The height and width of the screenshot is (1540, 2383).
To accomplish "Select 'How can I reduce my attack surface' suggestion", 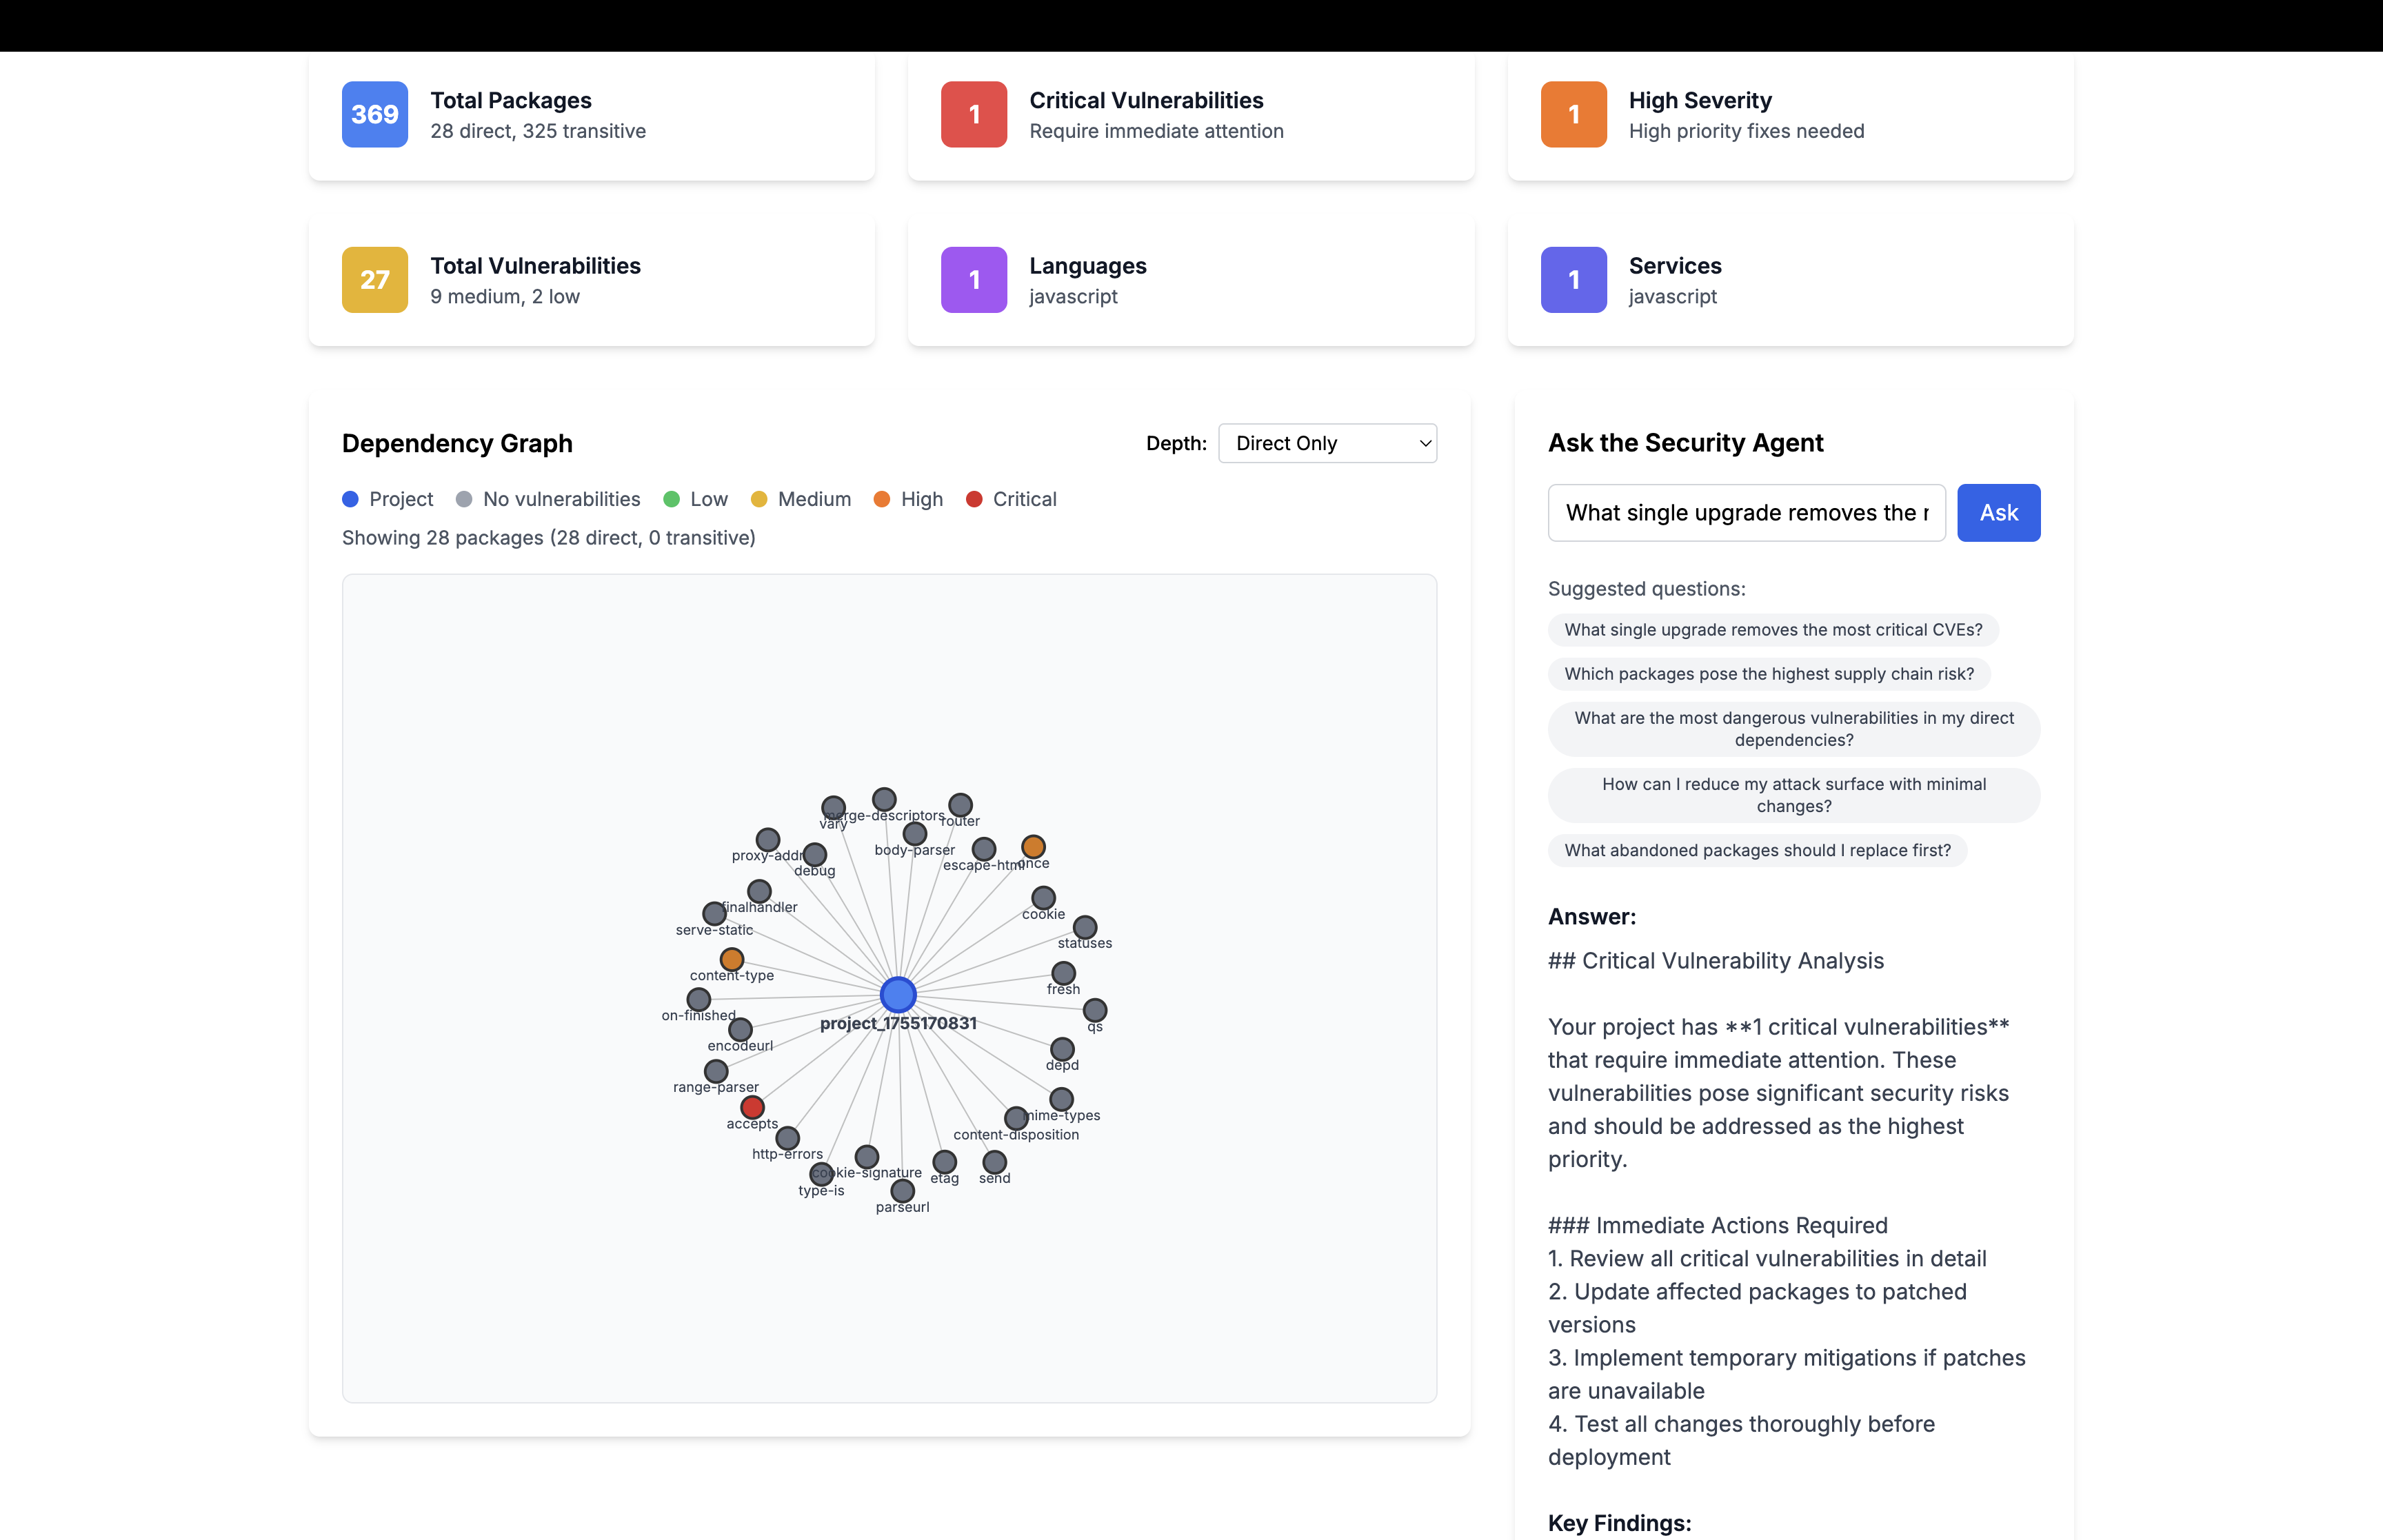I will pyautogui.click(x=1793, y=795).
